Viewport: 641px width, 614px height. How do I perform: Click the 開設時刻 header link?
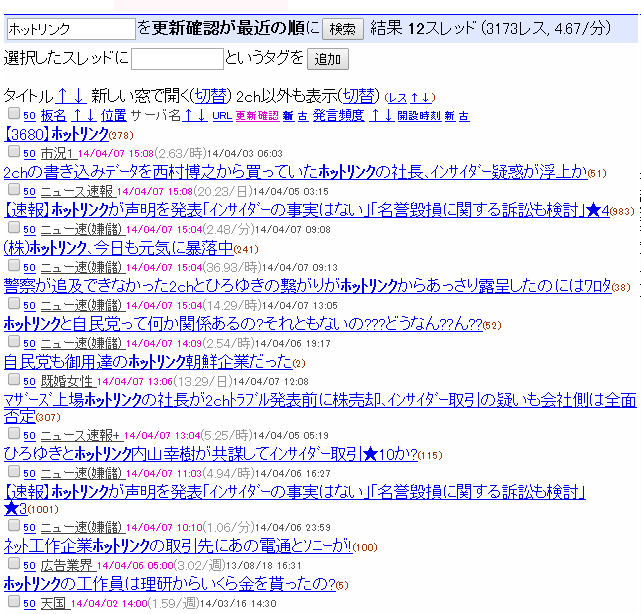419,116
